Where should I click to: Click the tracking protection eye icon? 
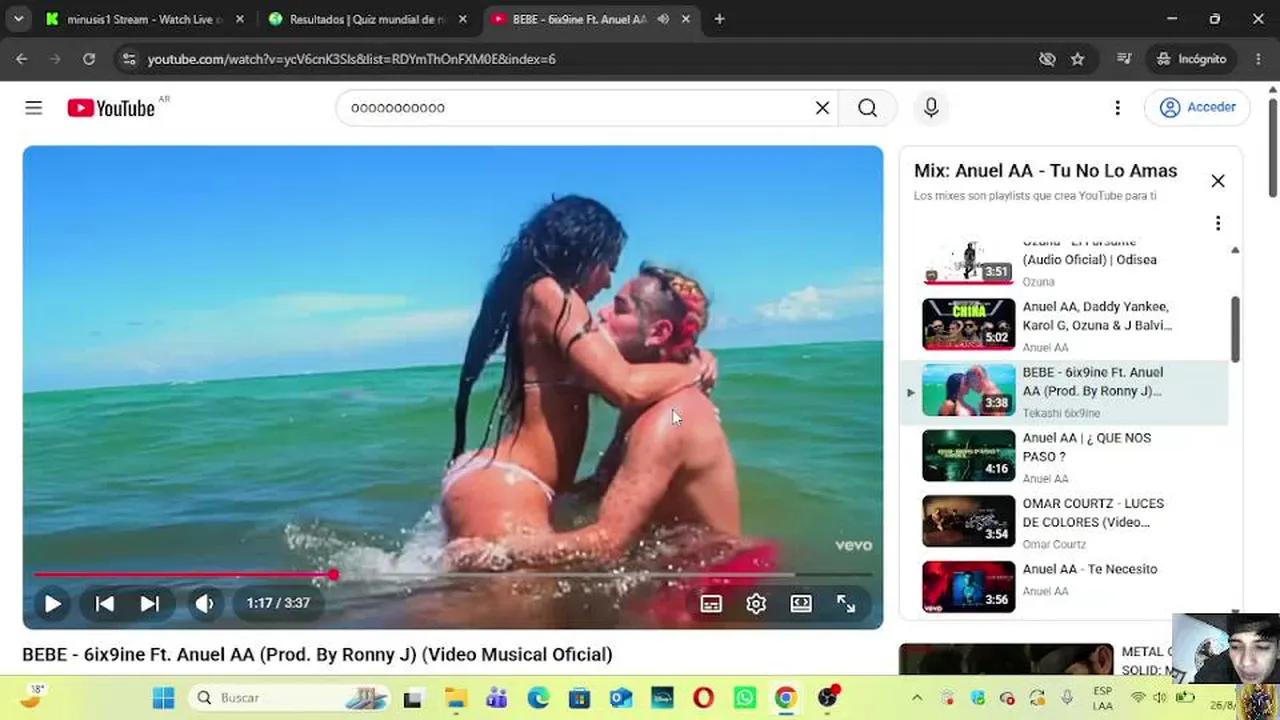click(1047, 59)
